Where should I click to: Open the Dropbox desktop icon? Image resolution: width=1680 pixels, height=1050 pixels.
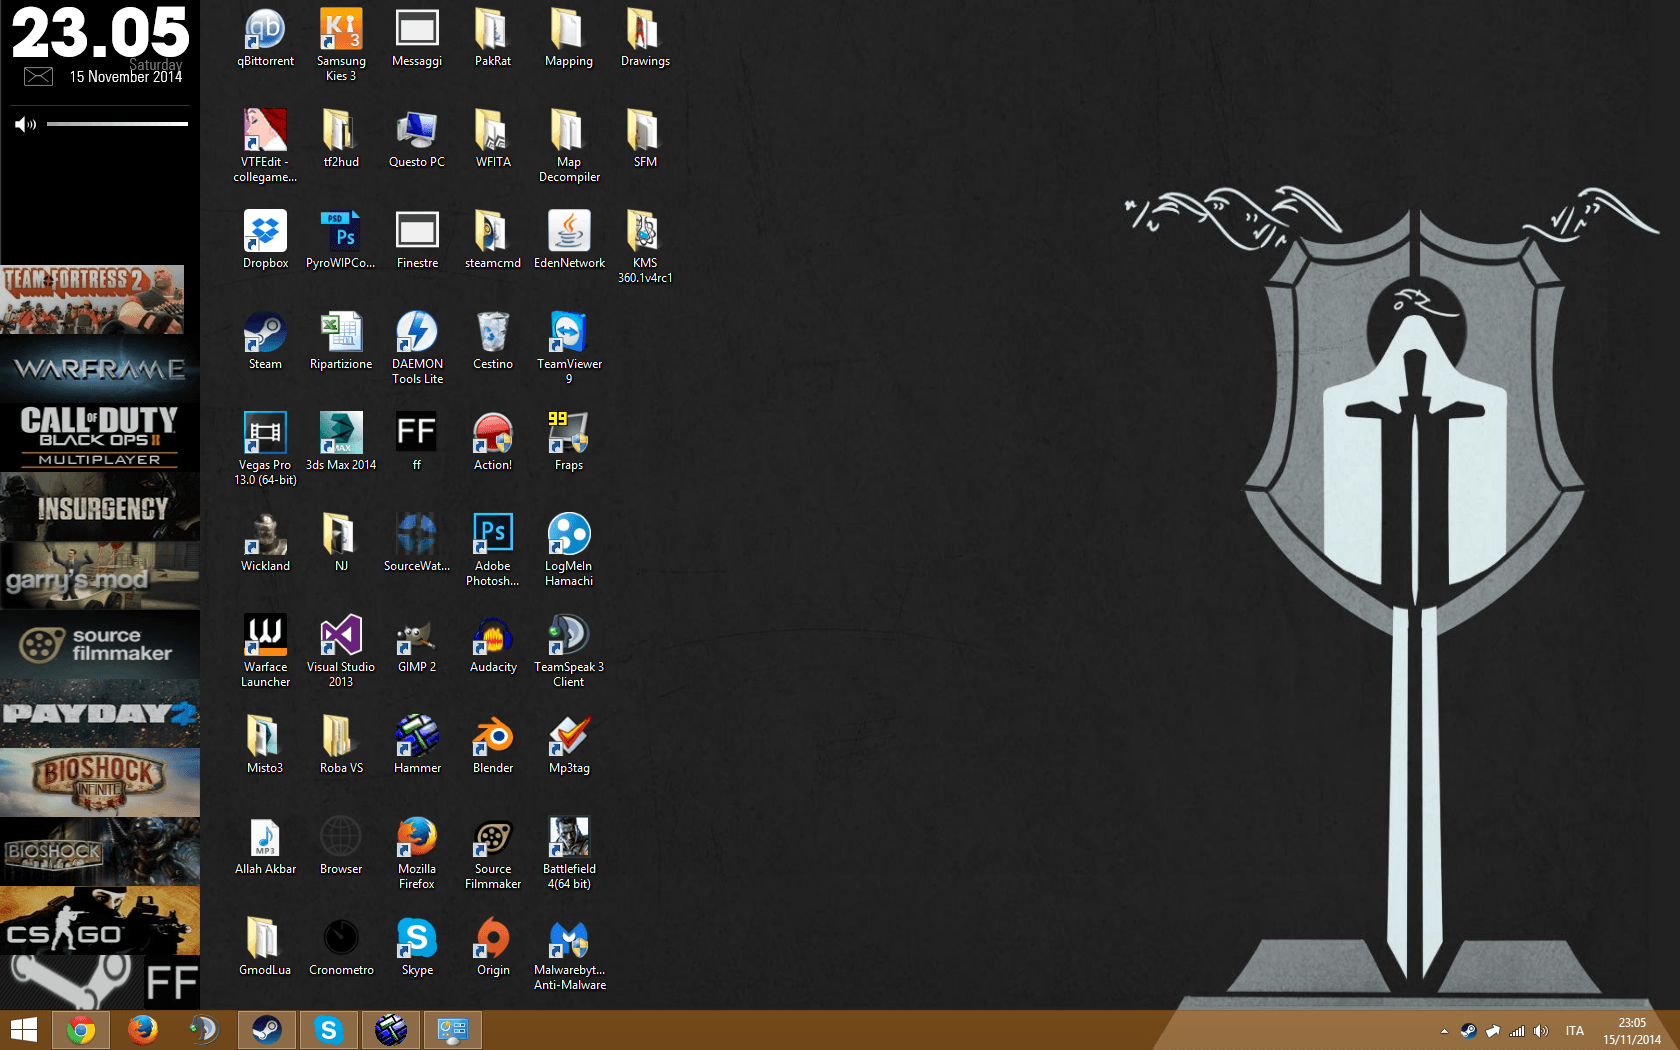point(265,233)
